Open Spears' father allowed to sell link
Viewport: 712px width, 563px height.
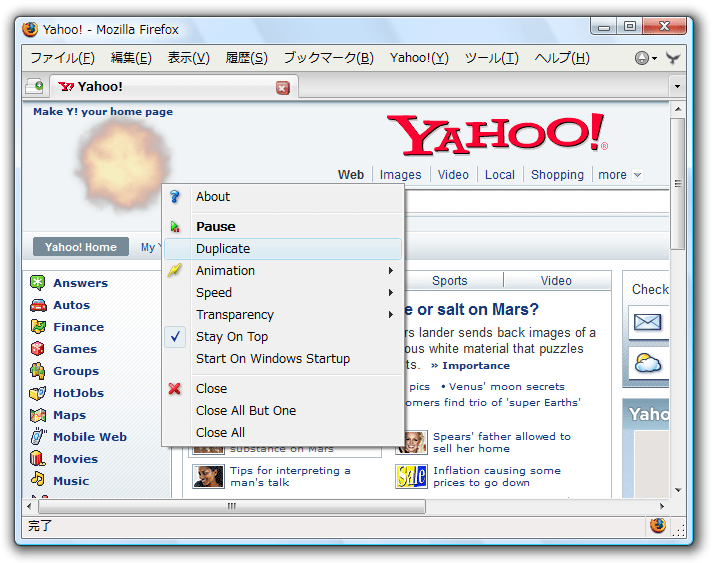point(501,442)
